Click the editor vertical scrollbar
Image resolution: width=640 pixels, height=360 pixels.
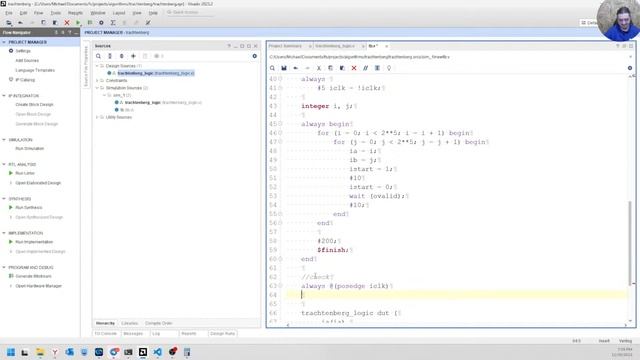point(631,243)
